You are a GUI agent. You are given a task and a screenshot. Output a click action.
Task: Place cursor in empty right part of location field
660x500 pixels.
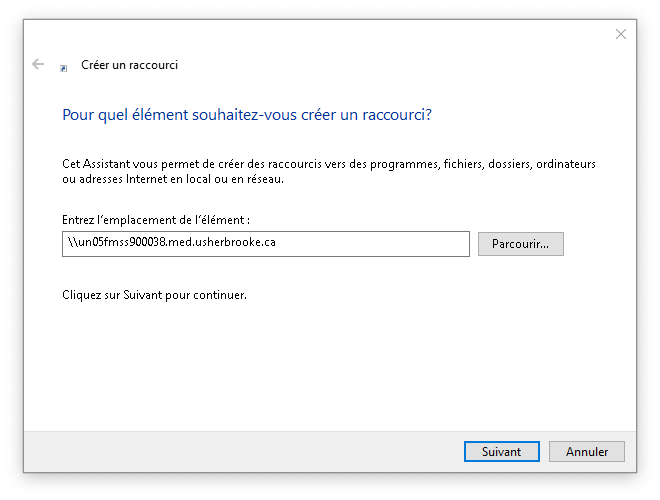(x=400, y=244)
